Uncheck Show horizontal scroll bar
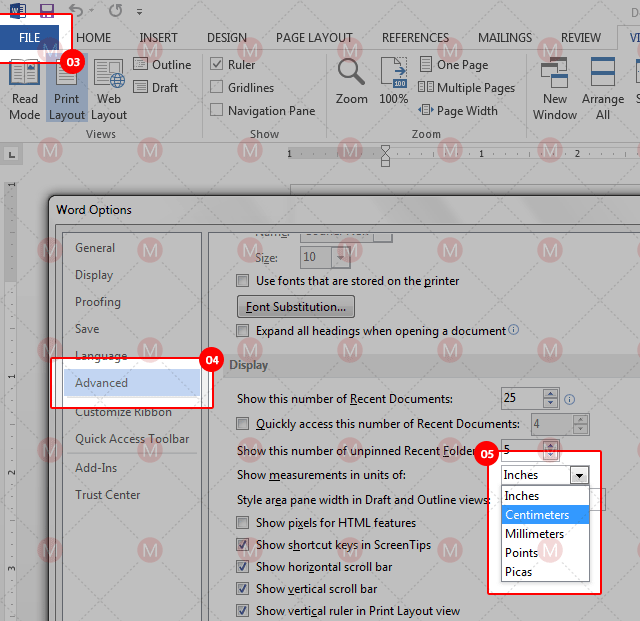This screenshot has width=640, height=621. point(242,566)
